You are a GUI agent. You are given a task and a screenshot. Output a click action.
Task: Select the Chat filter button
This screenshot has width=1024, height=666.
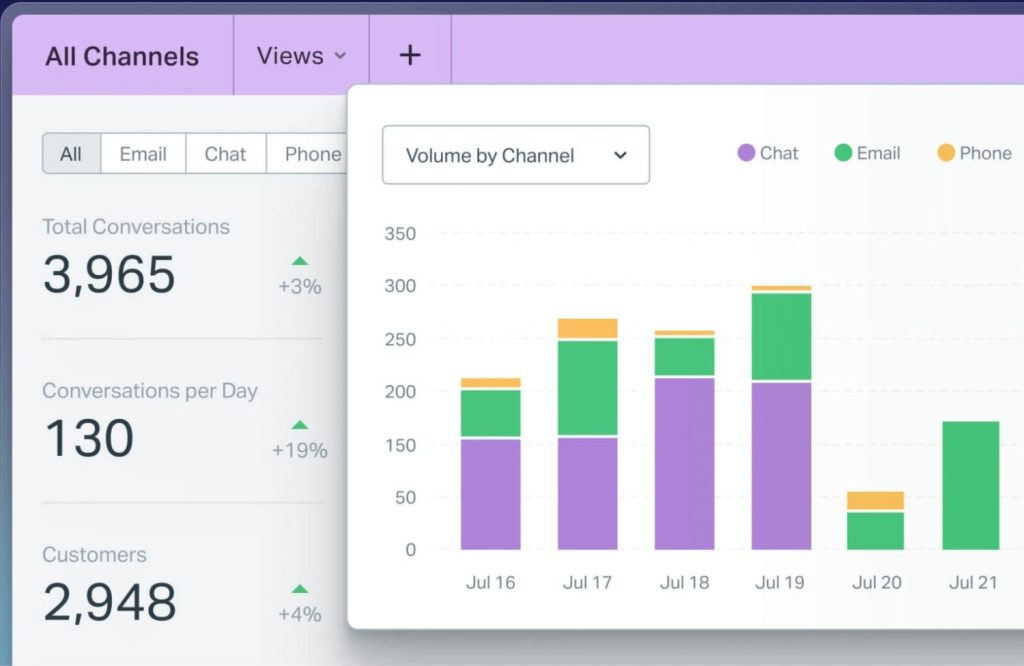coord(225,154)
